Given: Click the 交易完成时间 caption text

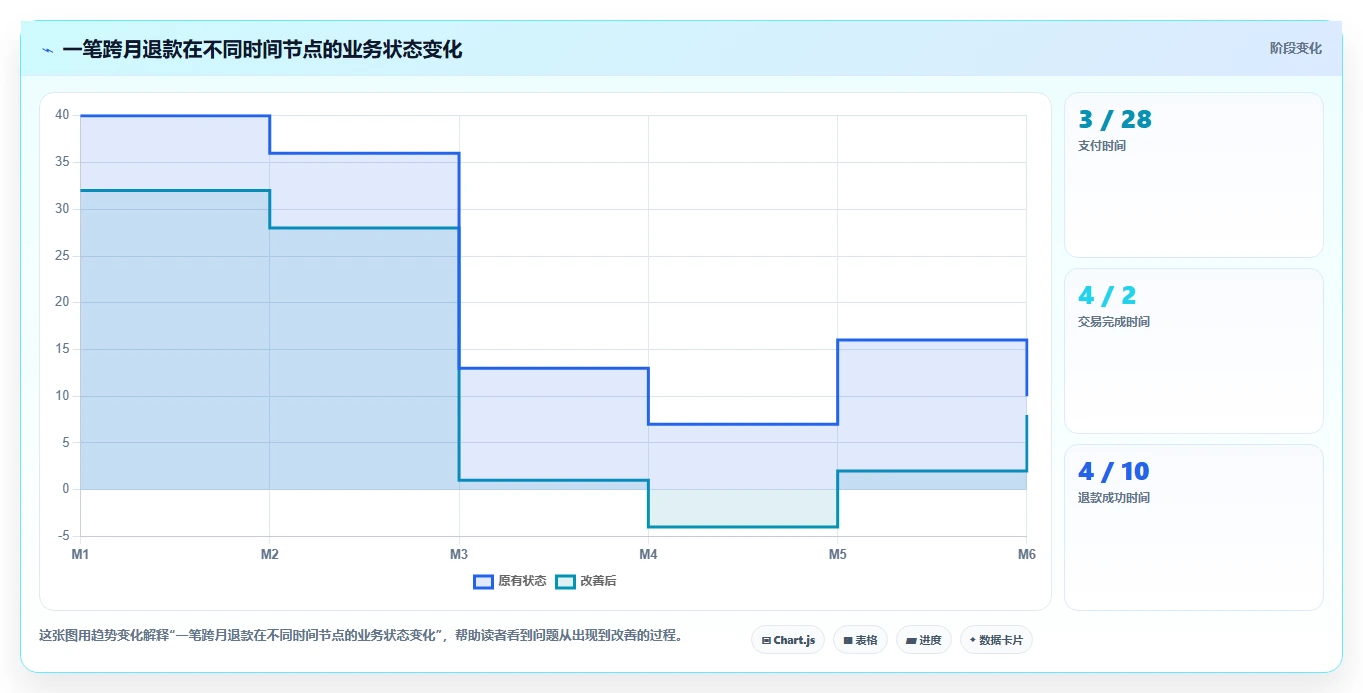Looking at the screenshot, I should 1114,322.
